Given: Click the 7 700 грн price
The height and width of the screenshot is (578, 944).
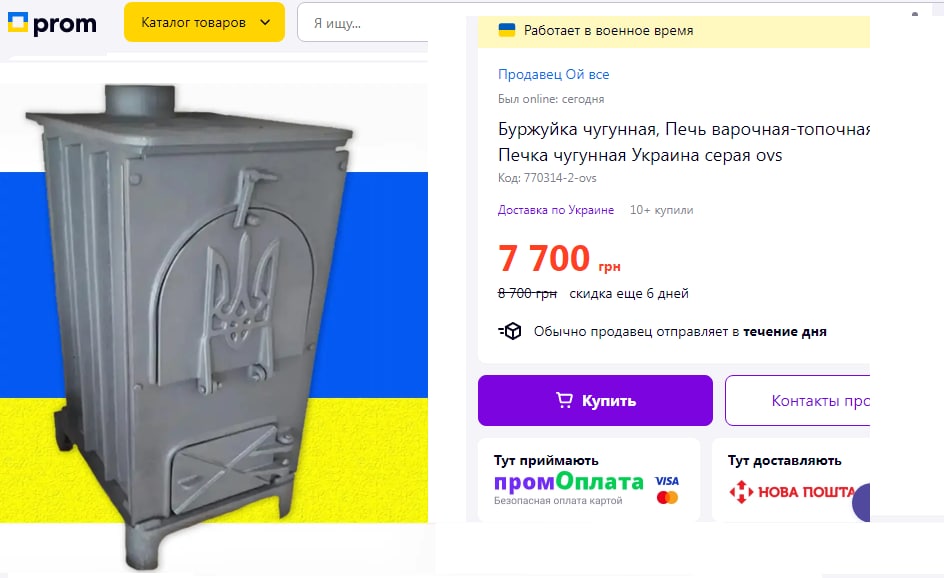Looking at the screenshot, I should point(559,258).
